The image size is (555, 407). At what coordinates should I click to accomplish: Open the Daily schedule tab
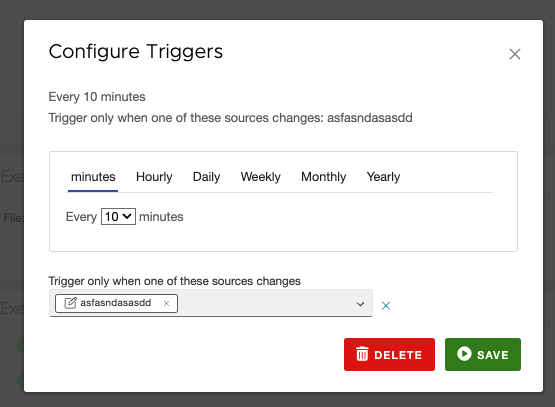[206, 177]
